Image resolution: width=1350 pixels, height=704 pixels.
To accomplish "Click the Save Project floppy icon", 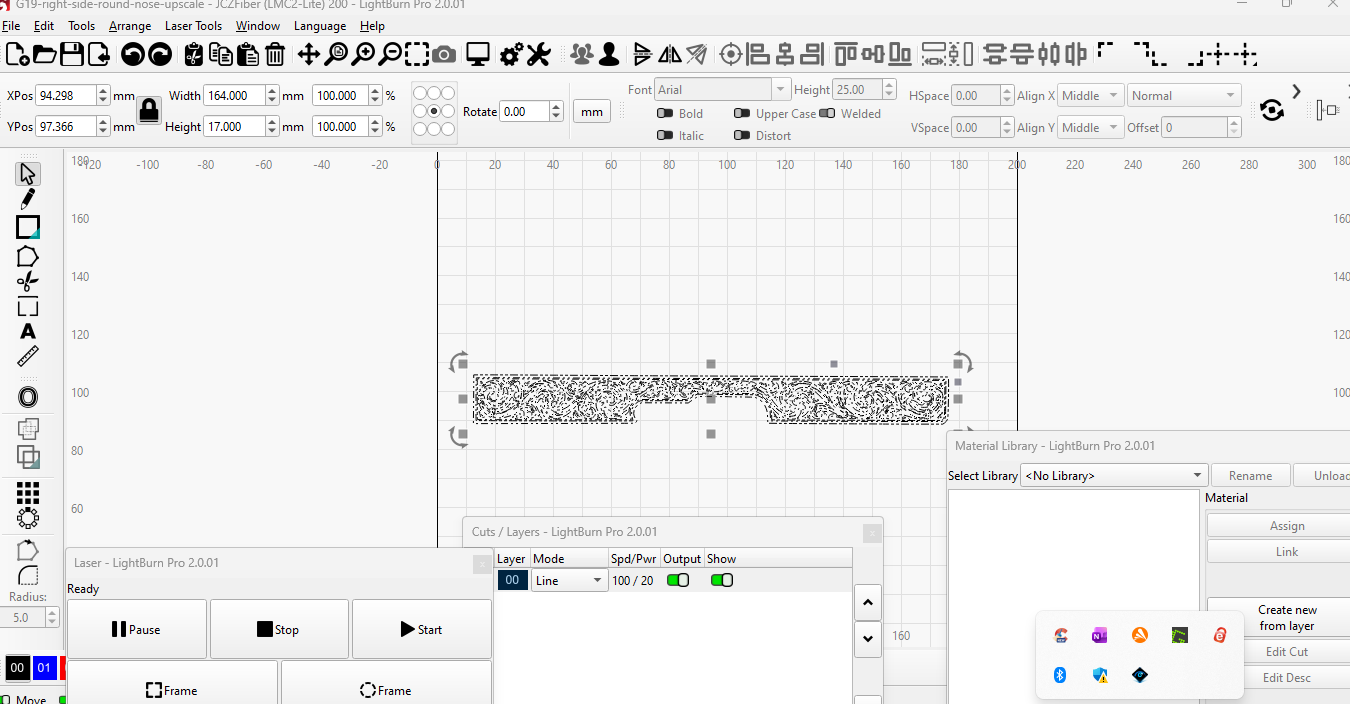I will (72, 55).
